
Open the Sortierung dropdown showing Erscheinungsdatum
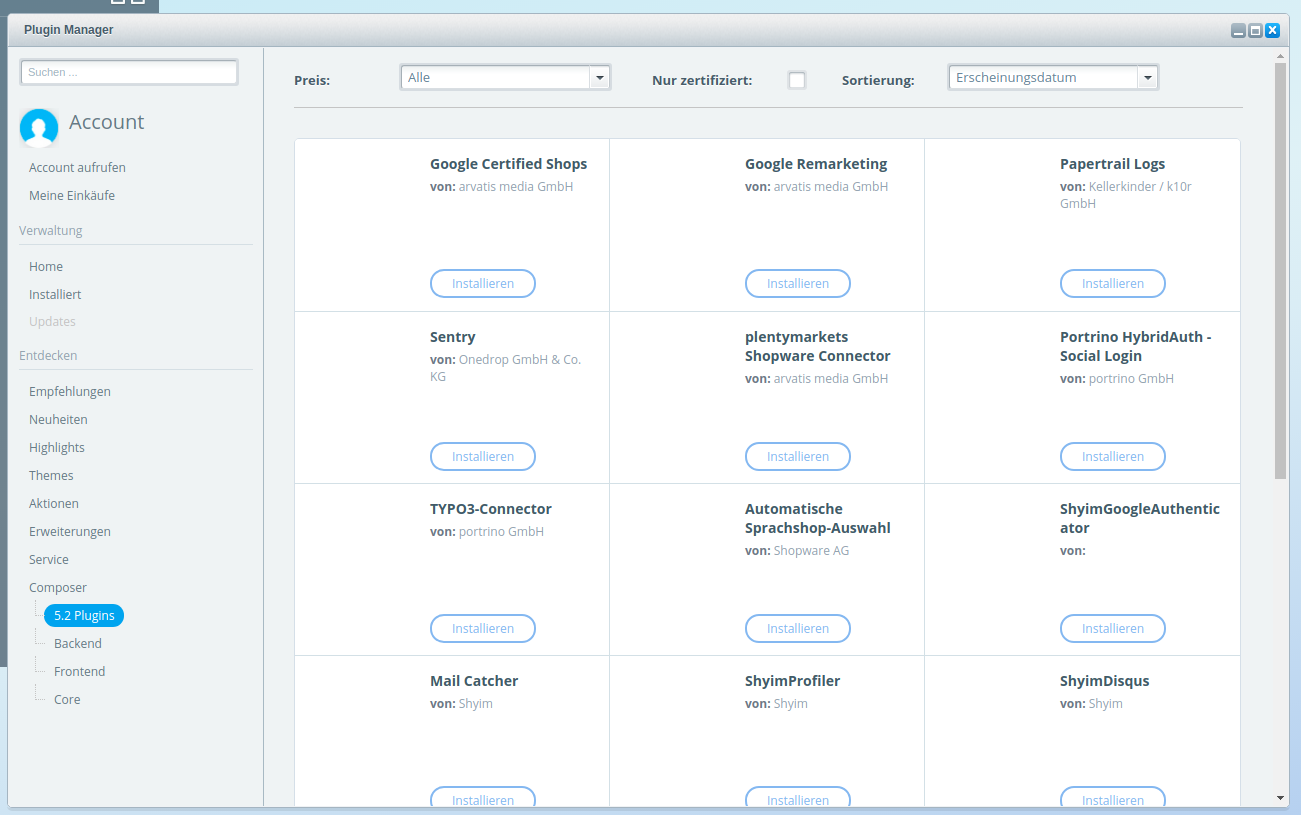tap(1053, 77)
